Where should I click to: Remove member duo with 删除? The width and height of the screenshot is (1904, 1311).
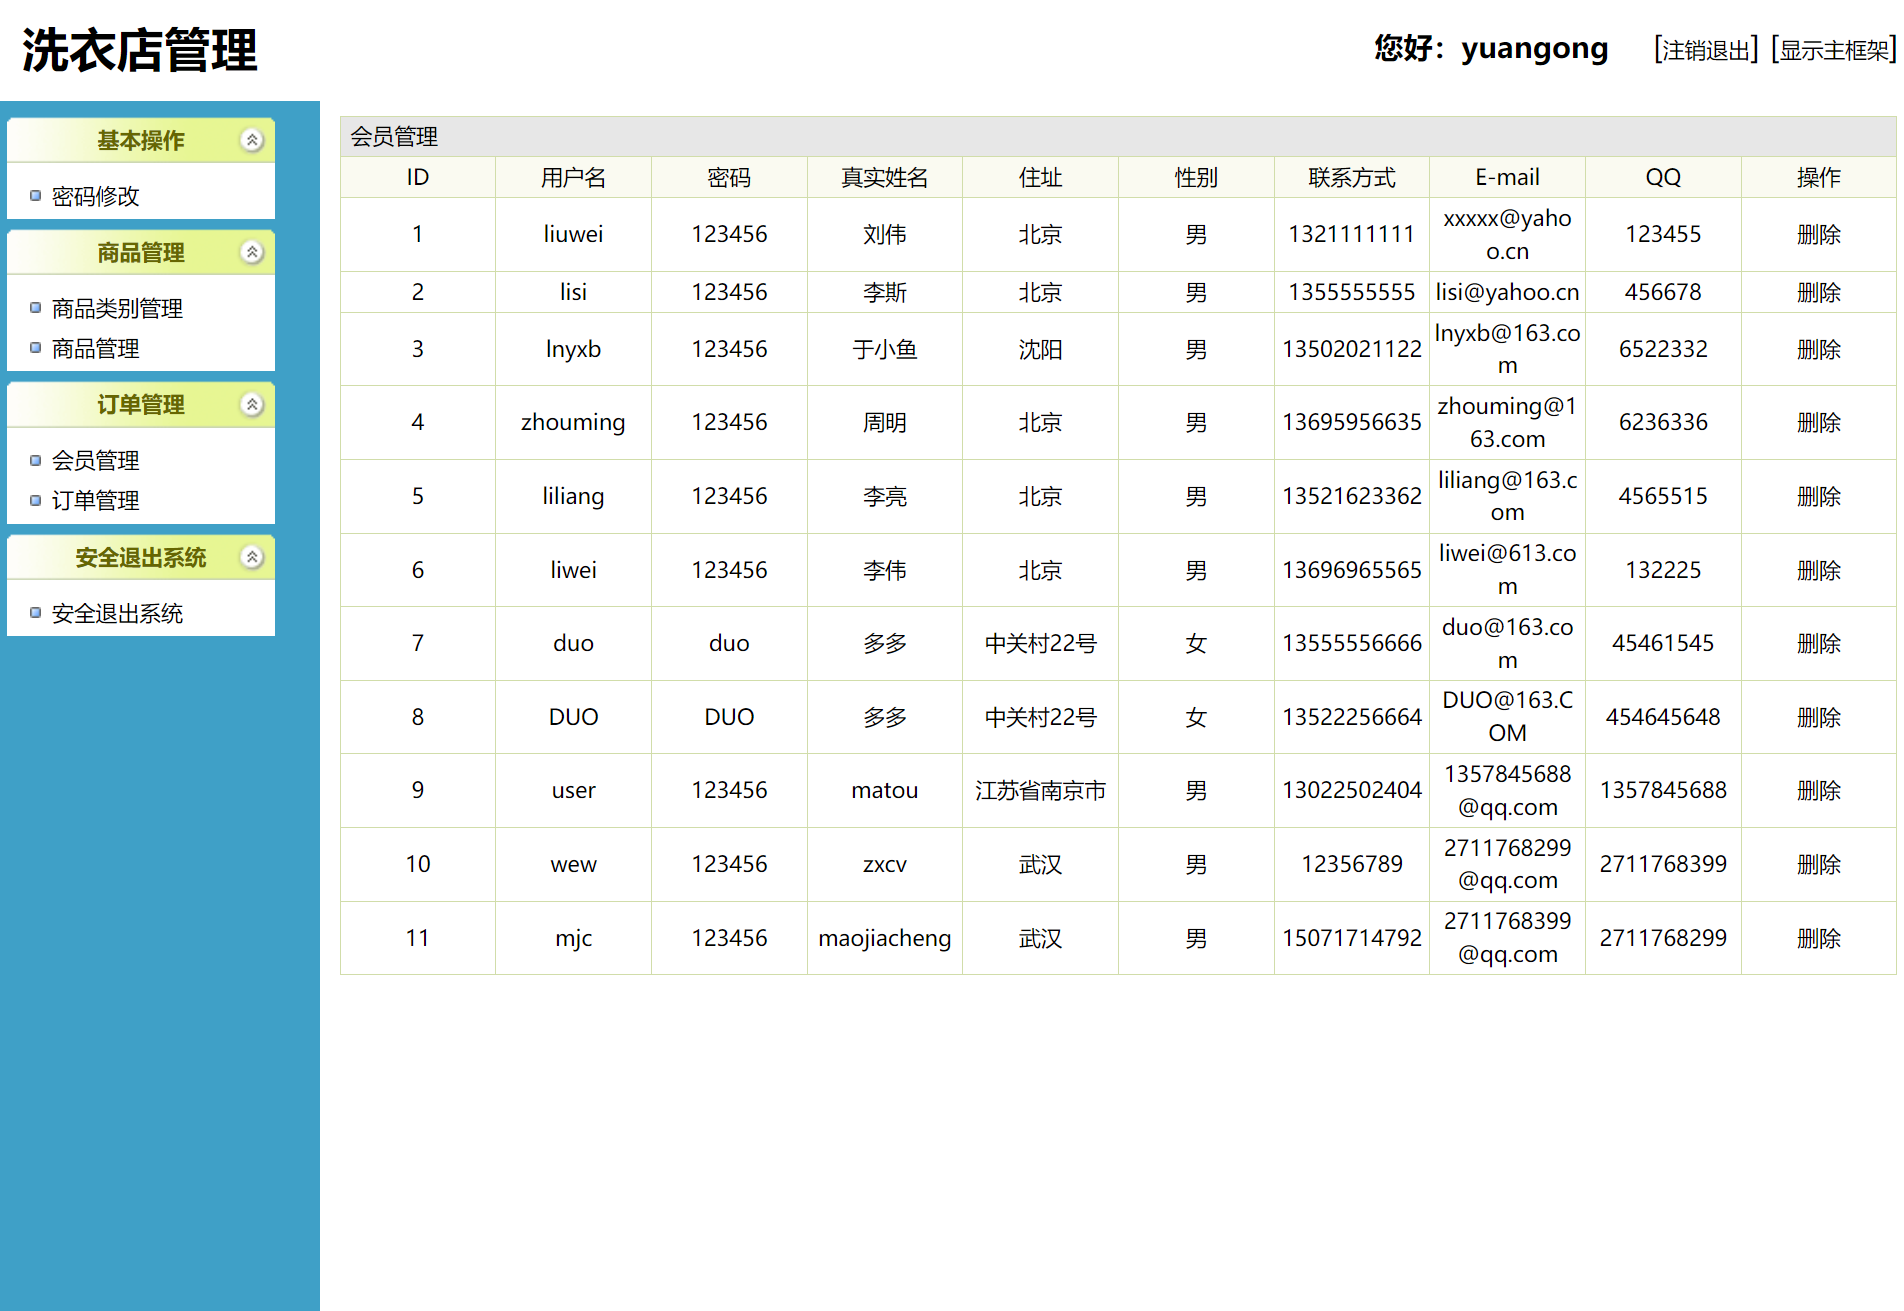(1818, 644)
